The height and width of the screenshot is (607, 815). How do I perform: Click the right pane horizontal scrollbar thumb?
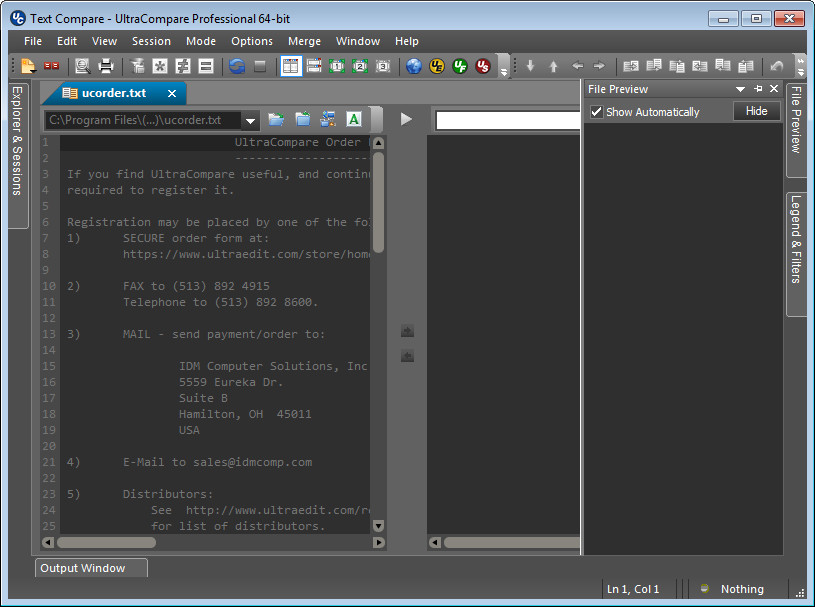point(511,543)
